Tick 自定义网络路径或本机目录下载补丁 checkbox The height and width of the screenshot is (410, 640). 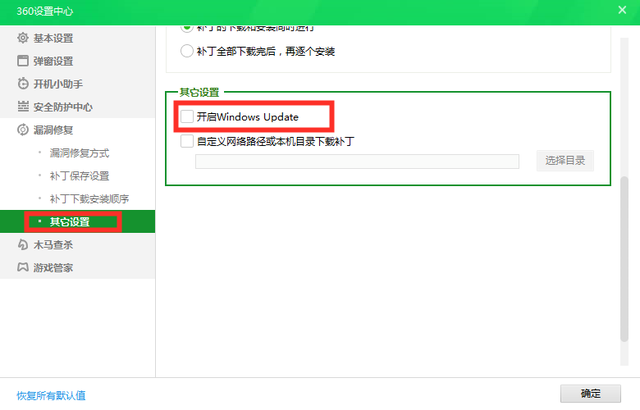tap(187, 142)
